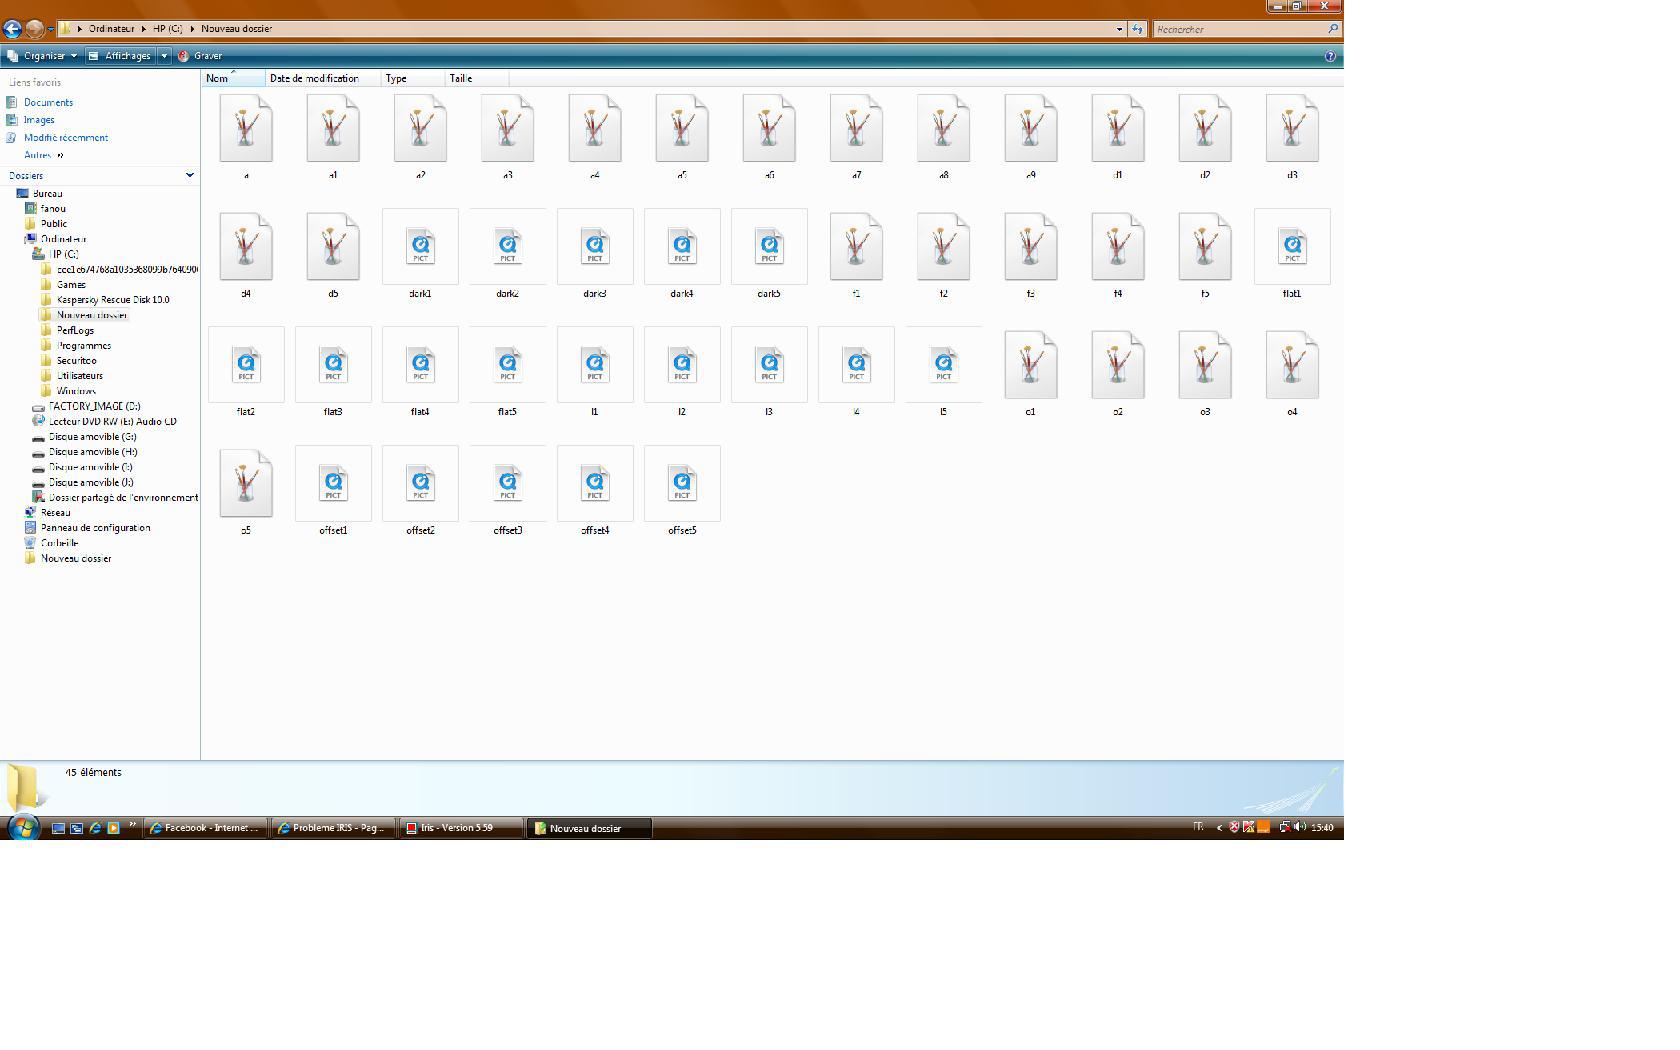Show more favorite links via Autres
The height and width of the screenshot is (1050, 1680).
pos(43,155)
